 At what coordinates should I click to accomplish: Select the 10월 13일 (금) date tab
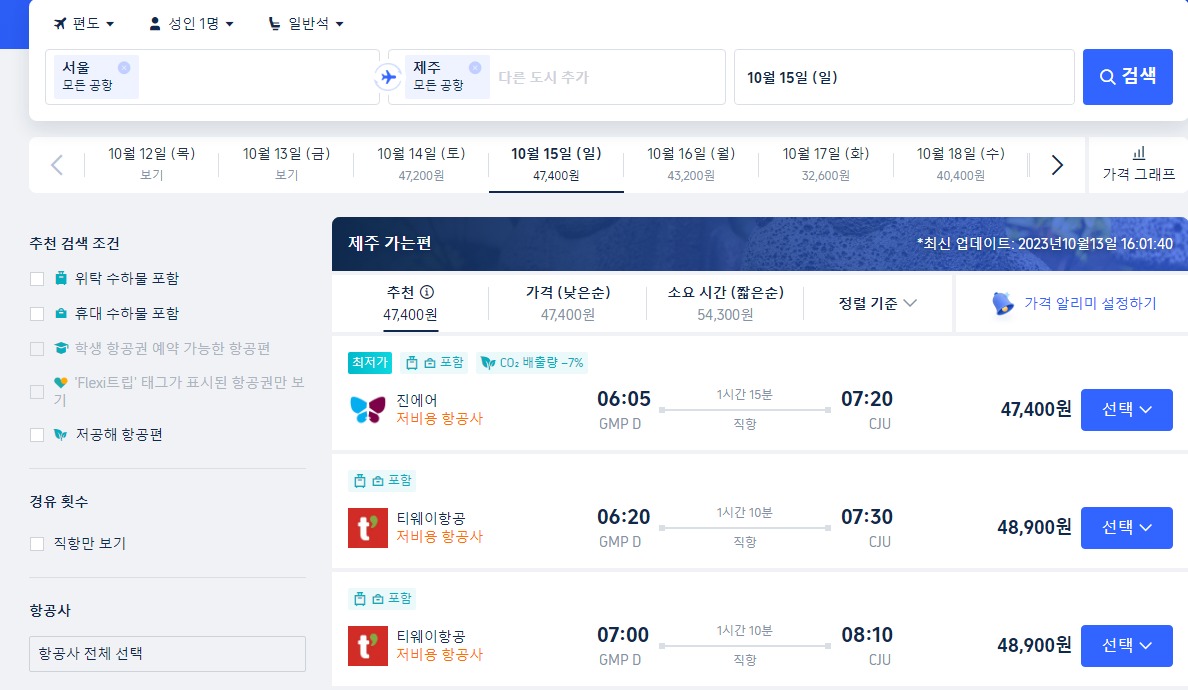point(286,164)
